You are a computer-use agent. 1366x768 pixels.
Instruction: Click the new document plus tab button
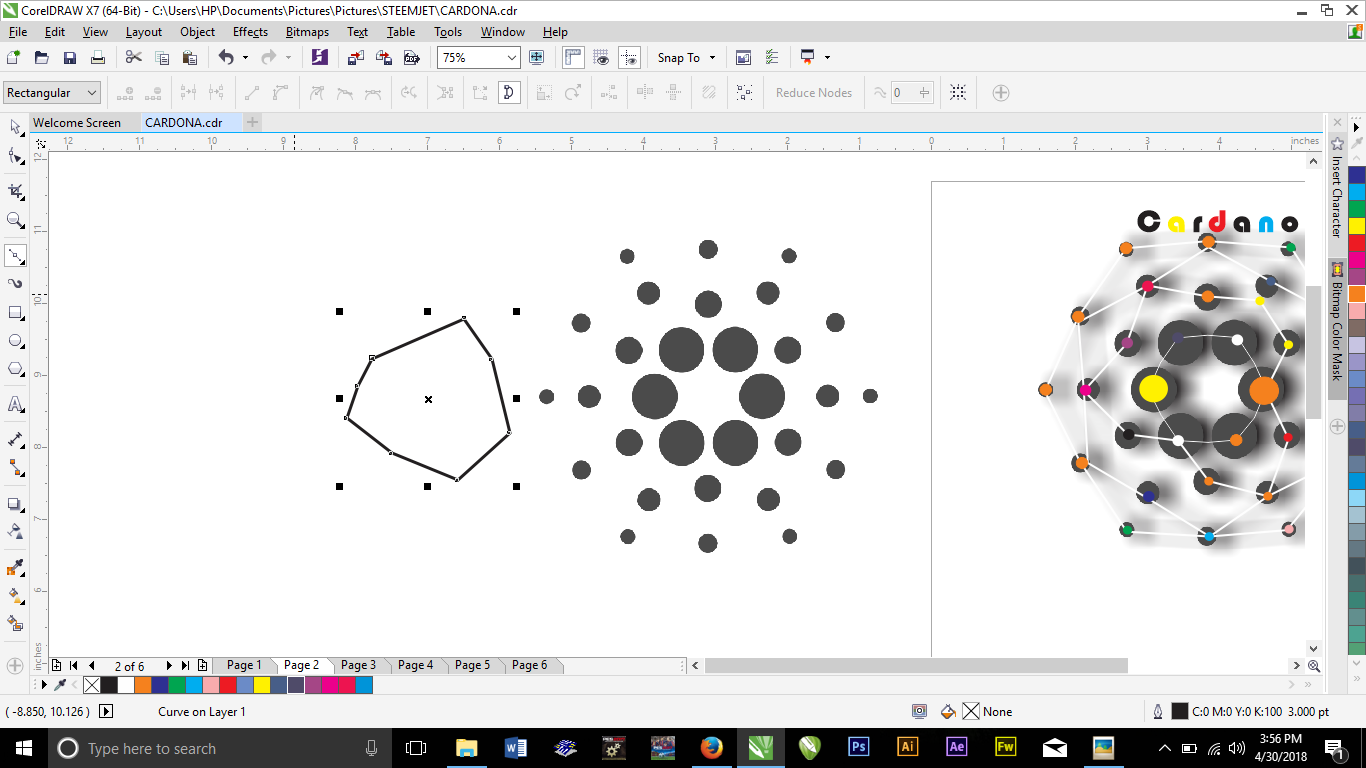(253, 122)
